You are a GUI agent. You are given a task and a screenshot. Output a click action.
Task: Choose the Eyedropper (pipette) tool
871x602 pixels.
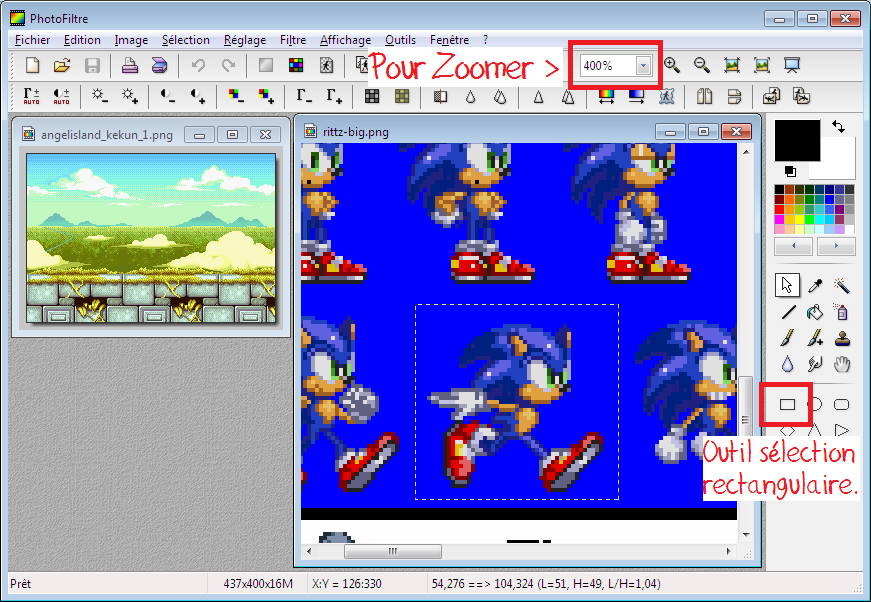[x=815, y=286]
